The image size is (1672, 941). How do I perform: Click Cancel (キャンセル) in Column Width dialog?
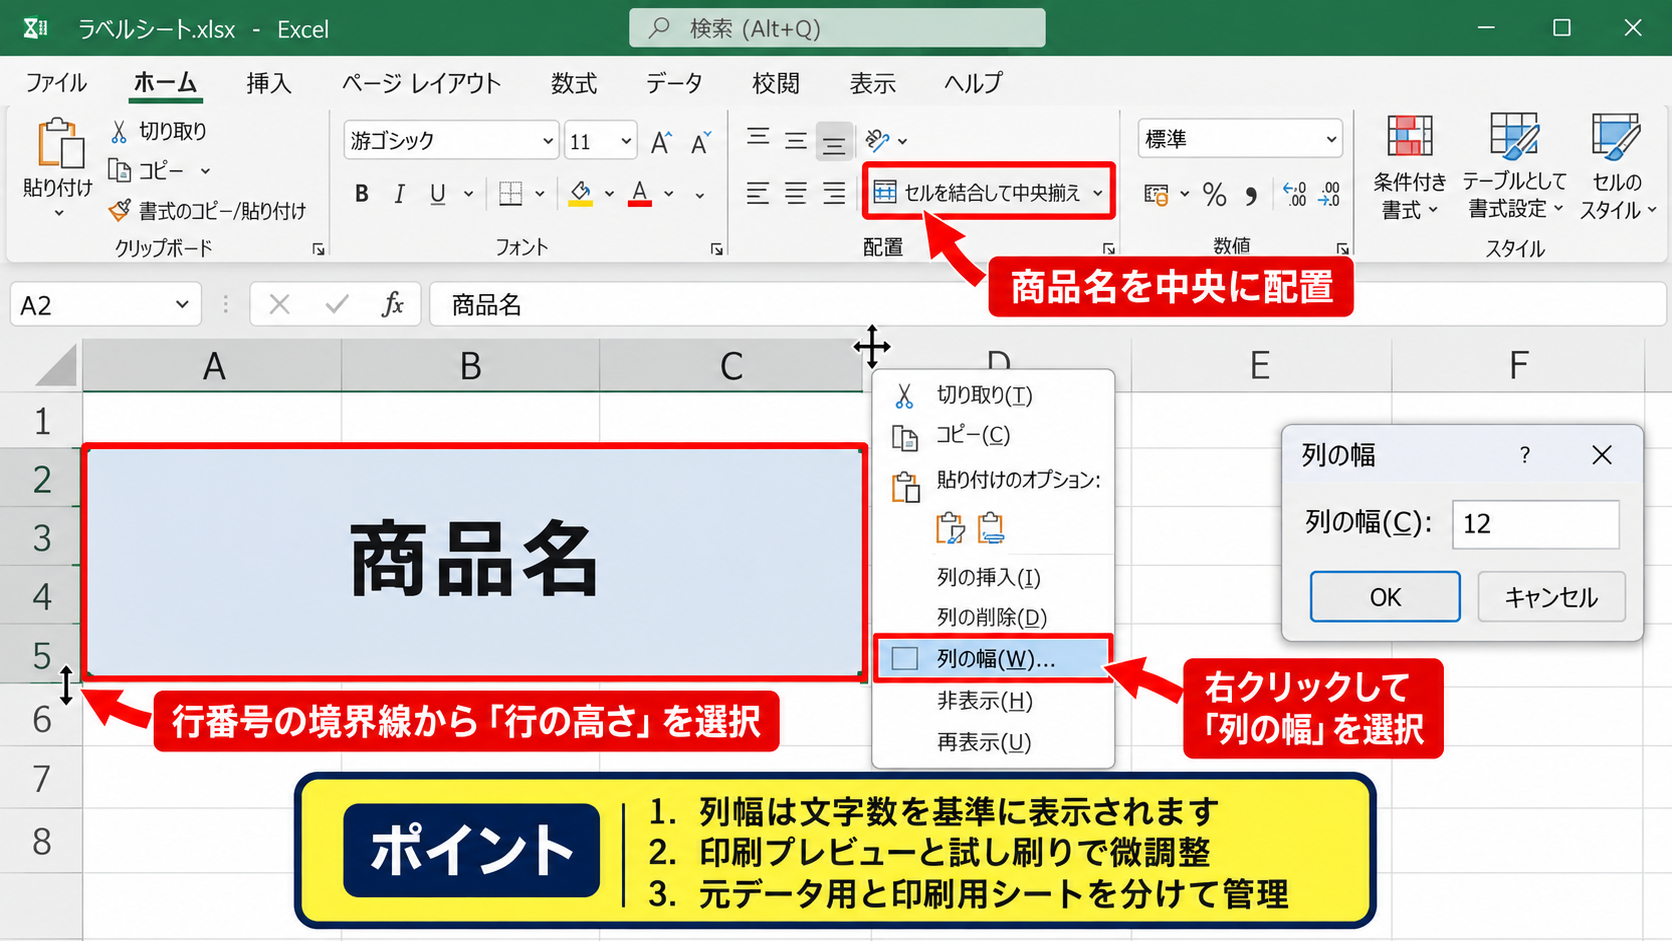click(x=1551, y=597)
